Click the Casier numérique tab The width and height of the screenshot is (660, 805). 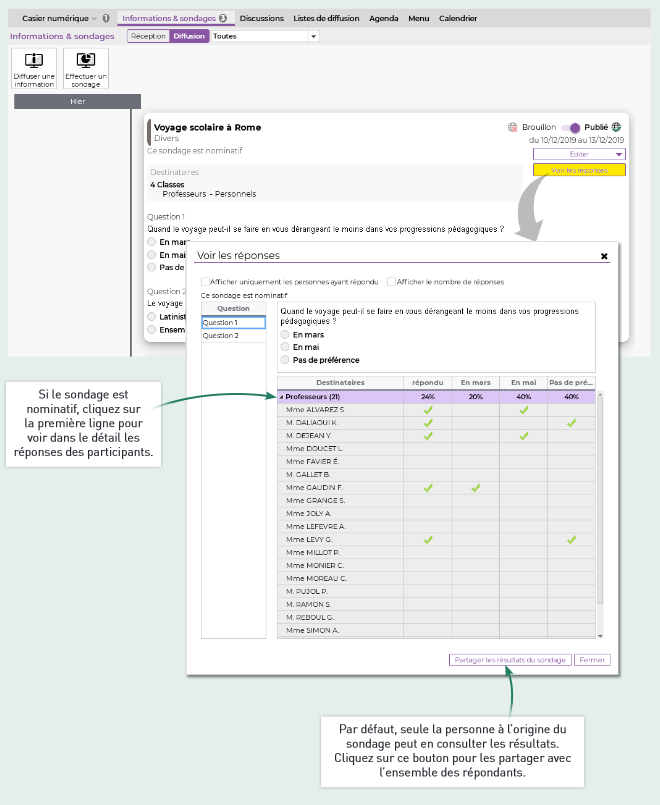55,18
